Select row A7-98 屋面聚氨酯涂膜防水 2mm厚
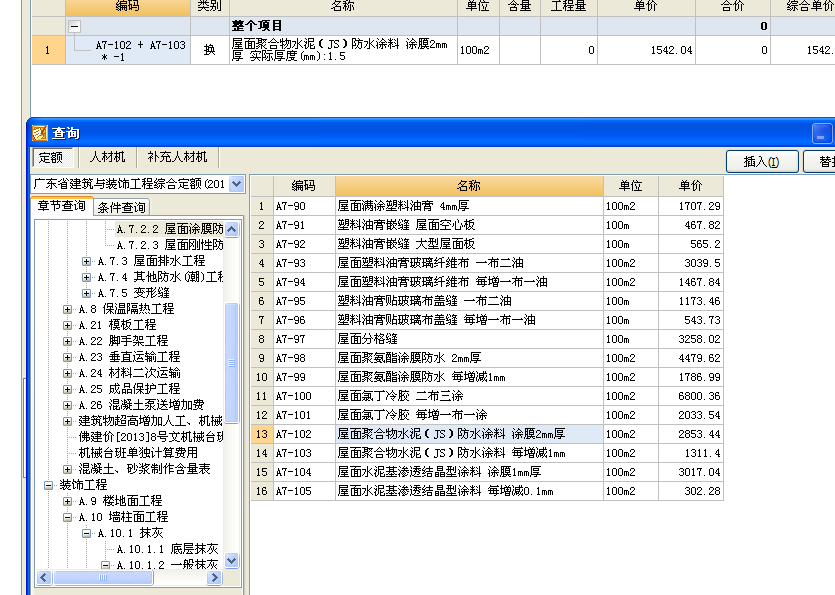The height and width of the screenshot is (595, 835). click(x=487, y=358)
